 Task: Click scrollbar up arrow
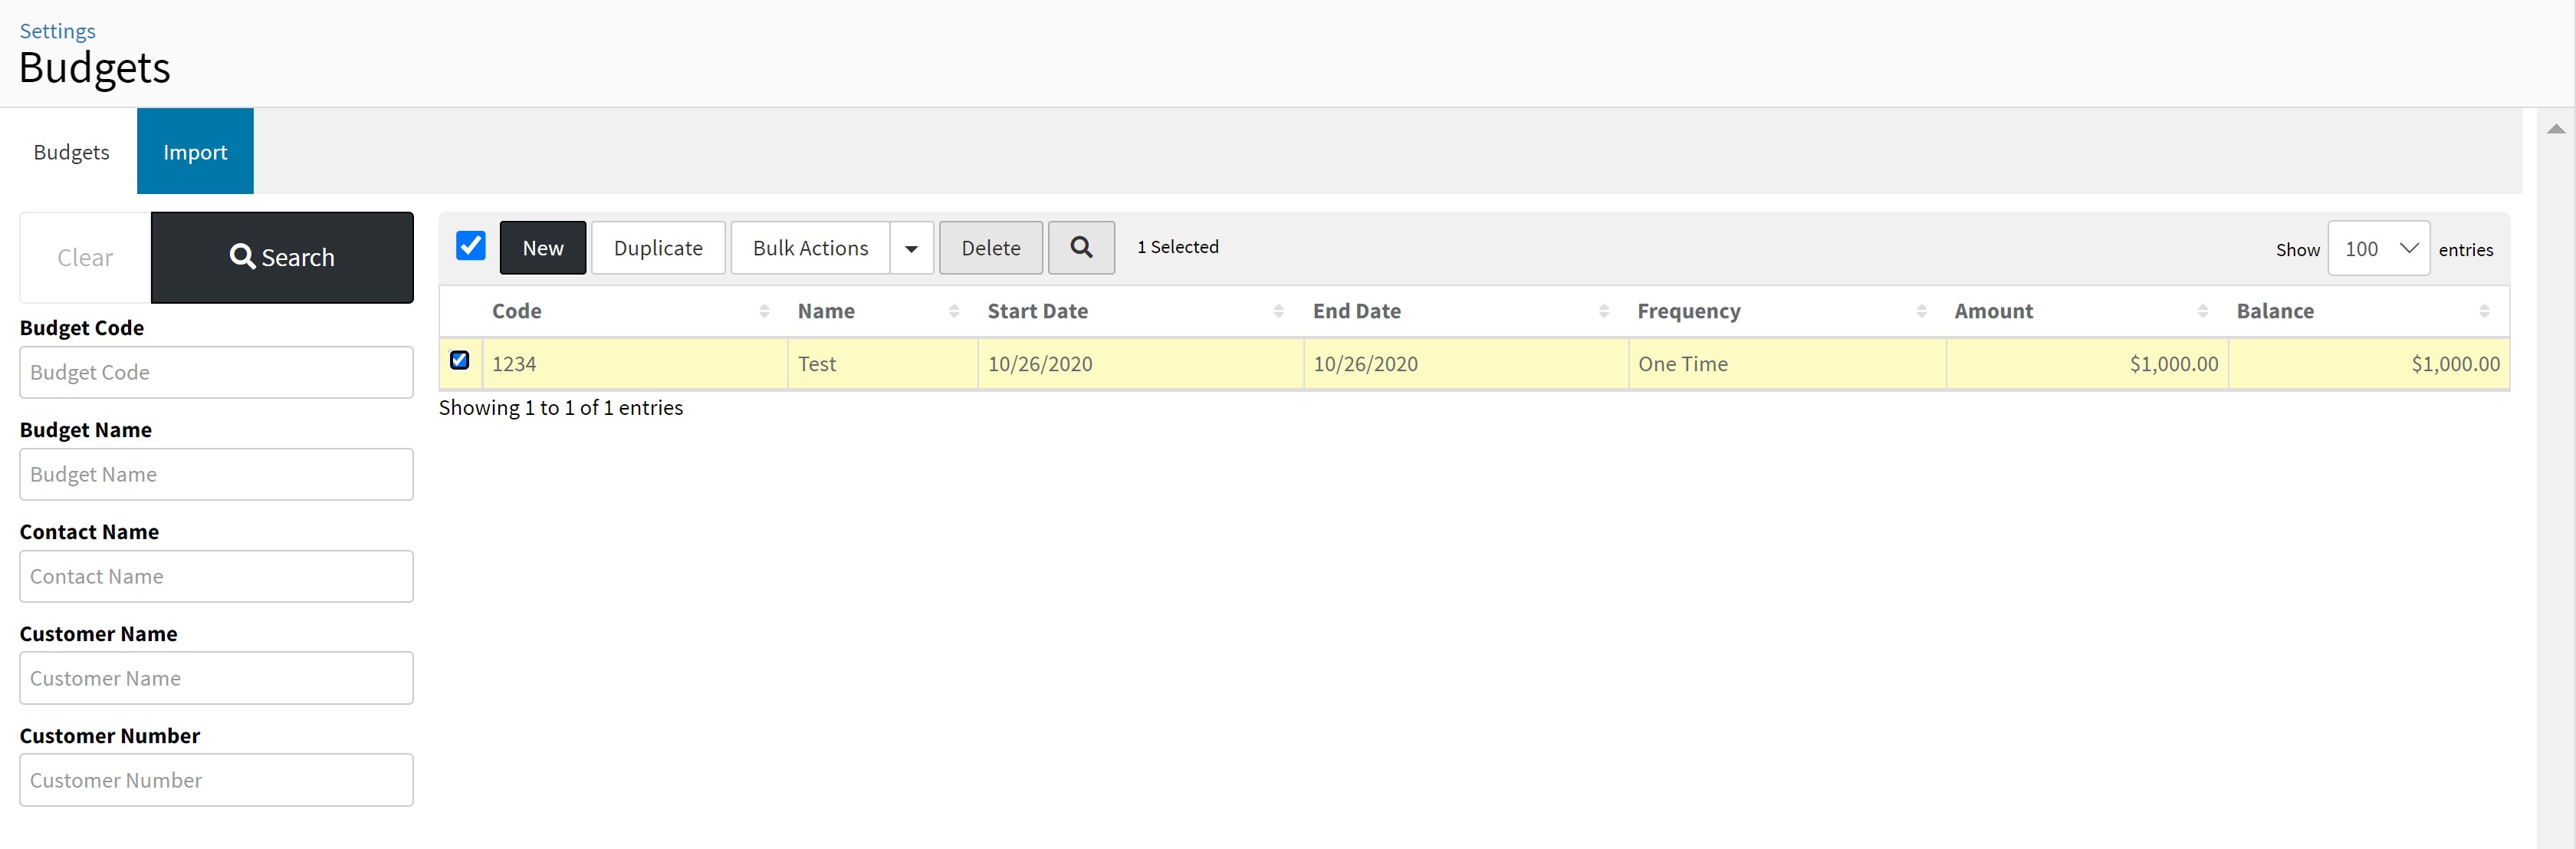pos(2555,129)
